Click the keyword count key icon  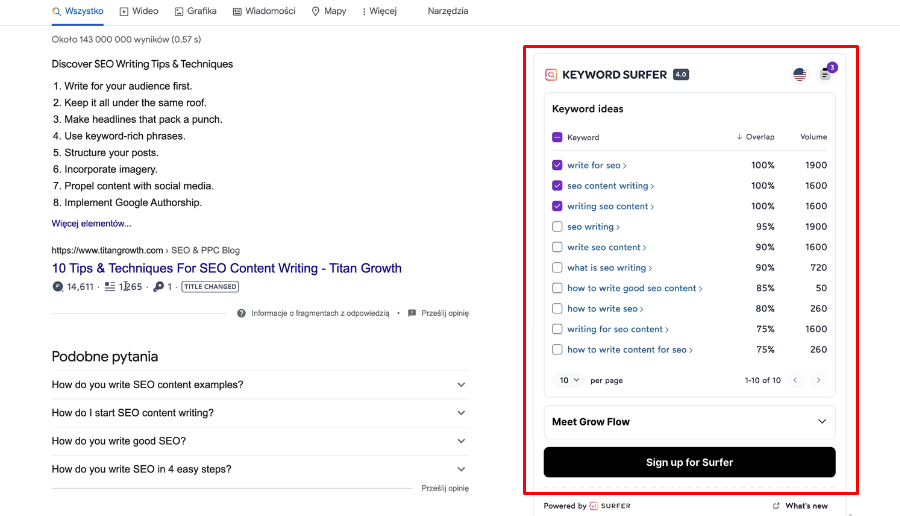[158, 286]
